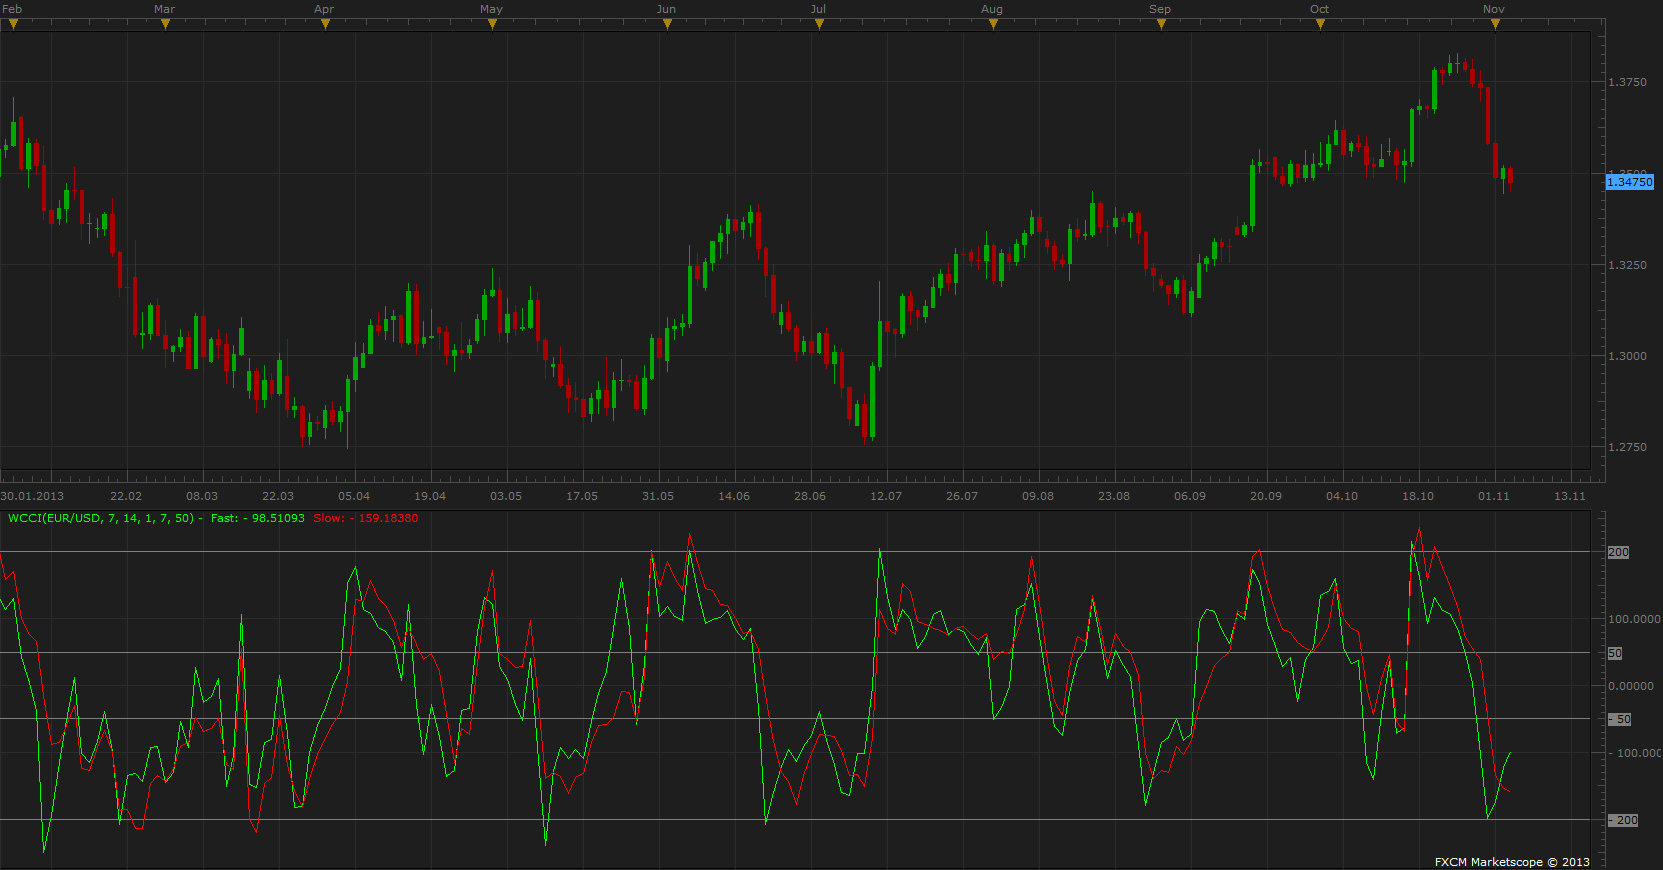
Task: Click the Jul month triangle marker
Action: click(819, 24)
